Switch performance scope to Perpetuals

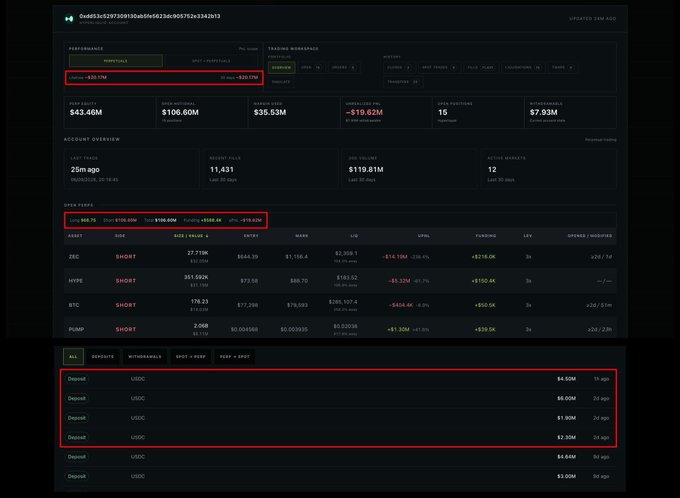[x=116, y=61]
